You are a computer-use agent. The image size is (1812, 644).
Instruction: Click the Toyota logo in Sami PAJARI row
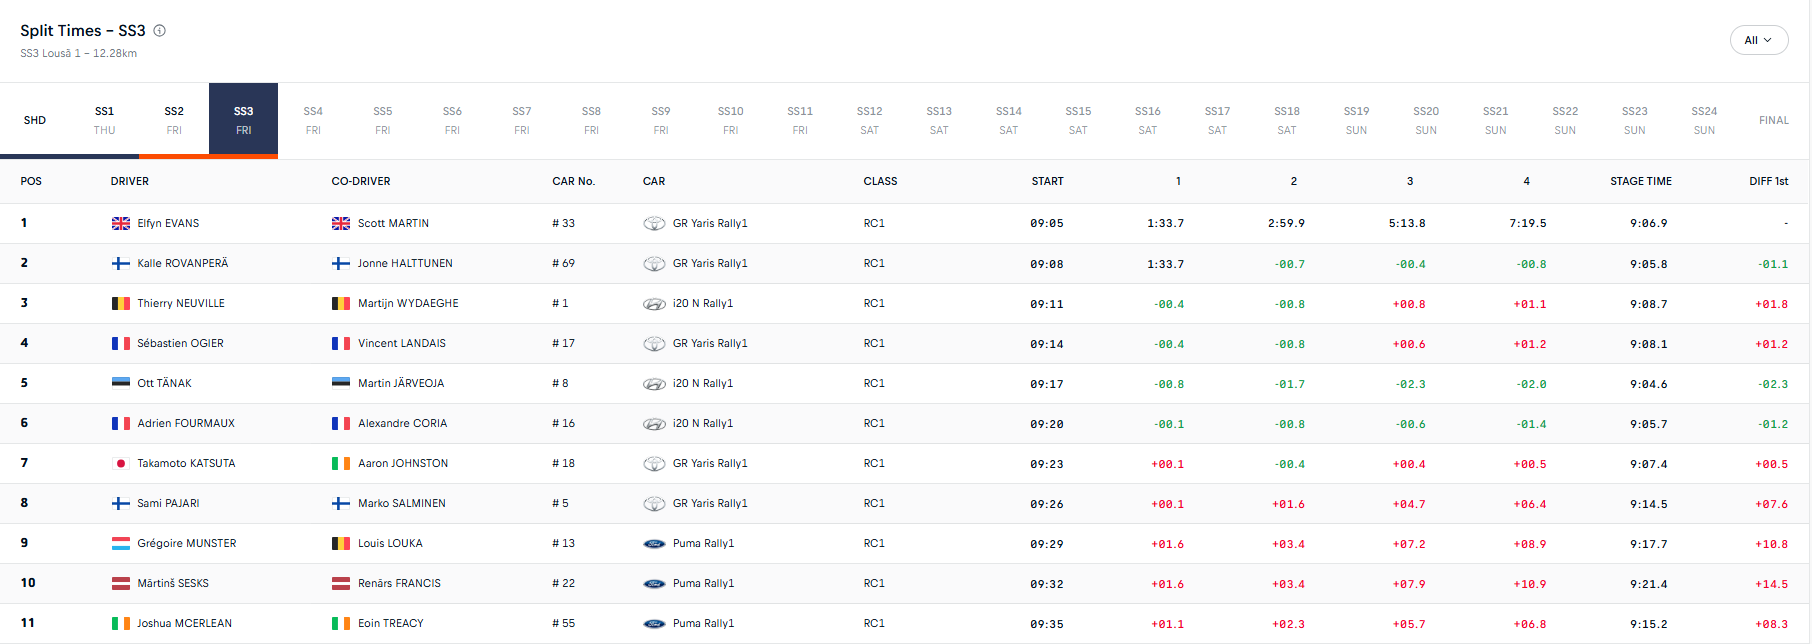pyautogui.click(x=654, y=503)
